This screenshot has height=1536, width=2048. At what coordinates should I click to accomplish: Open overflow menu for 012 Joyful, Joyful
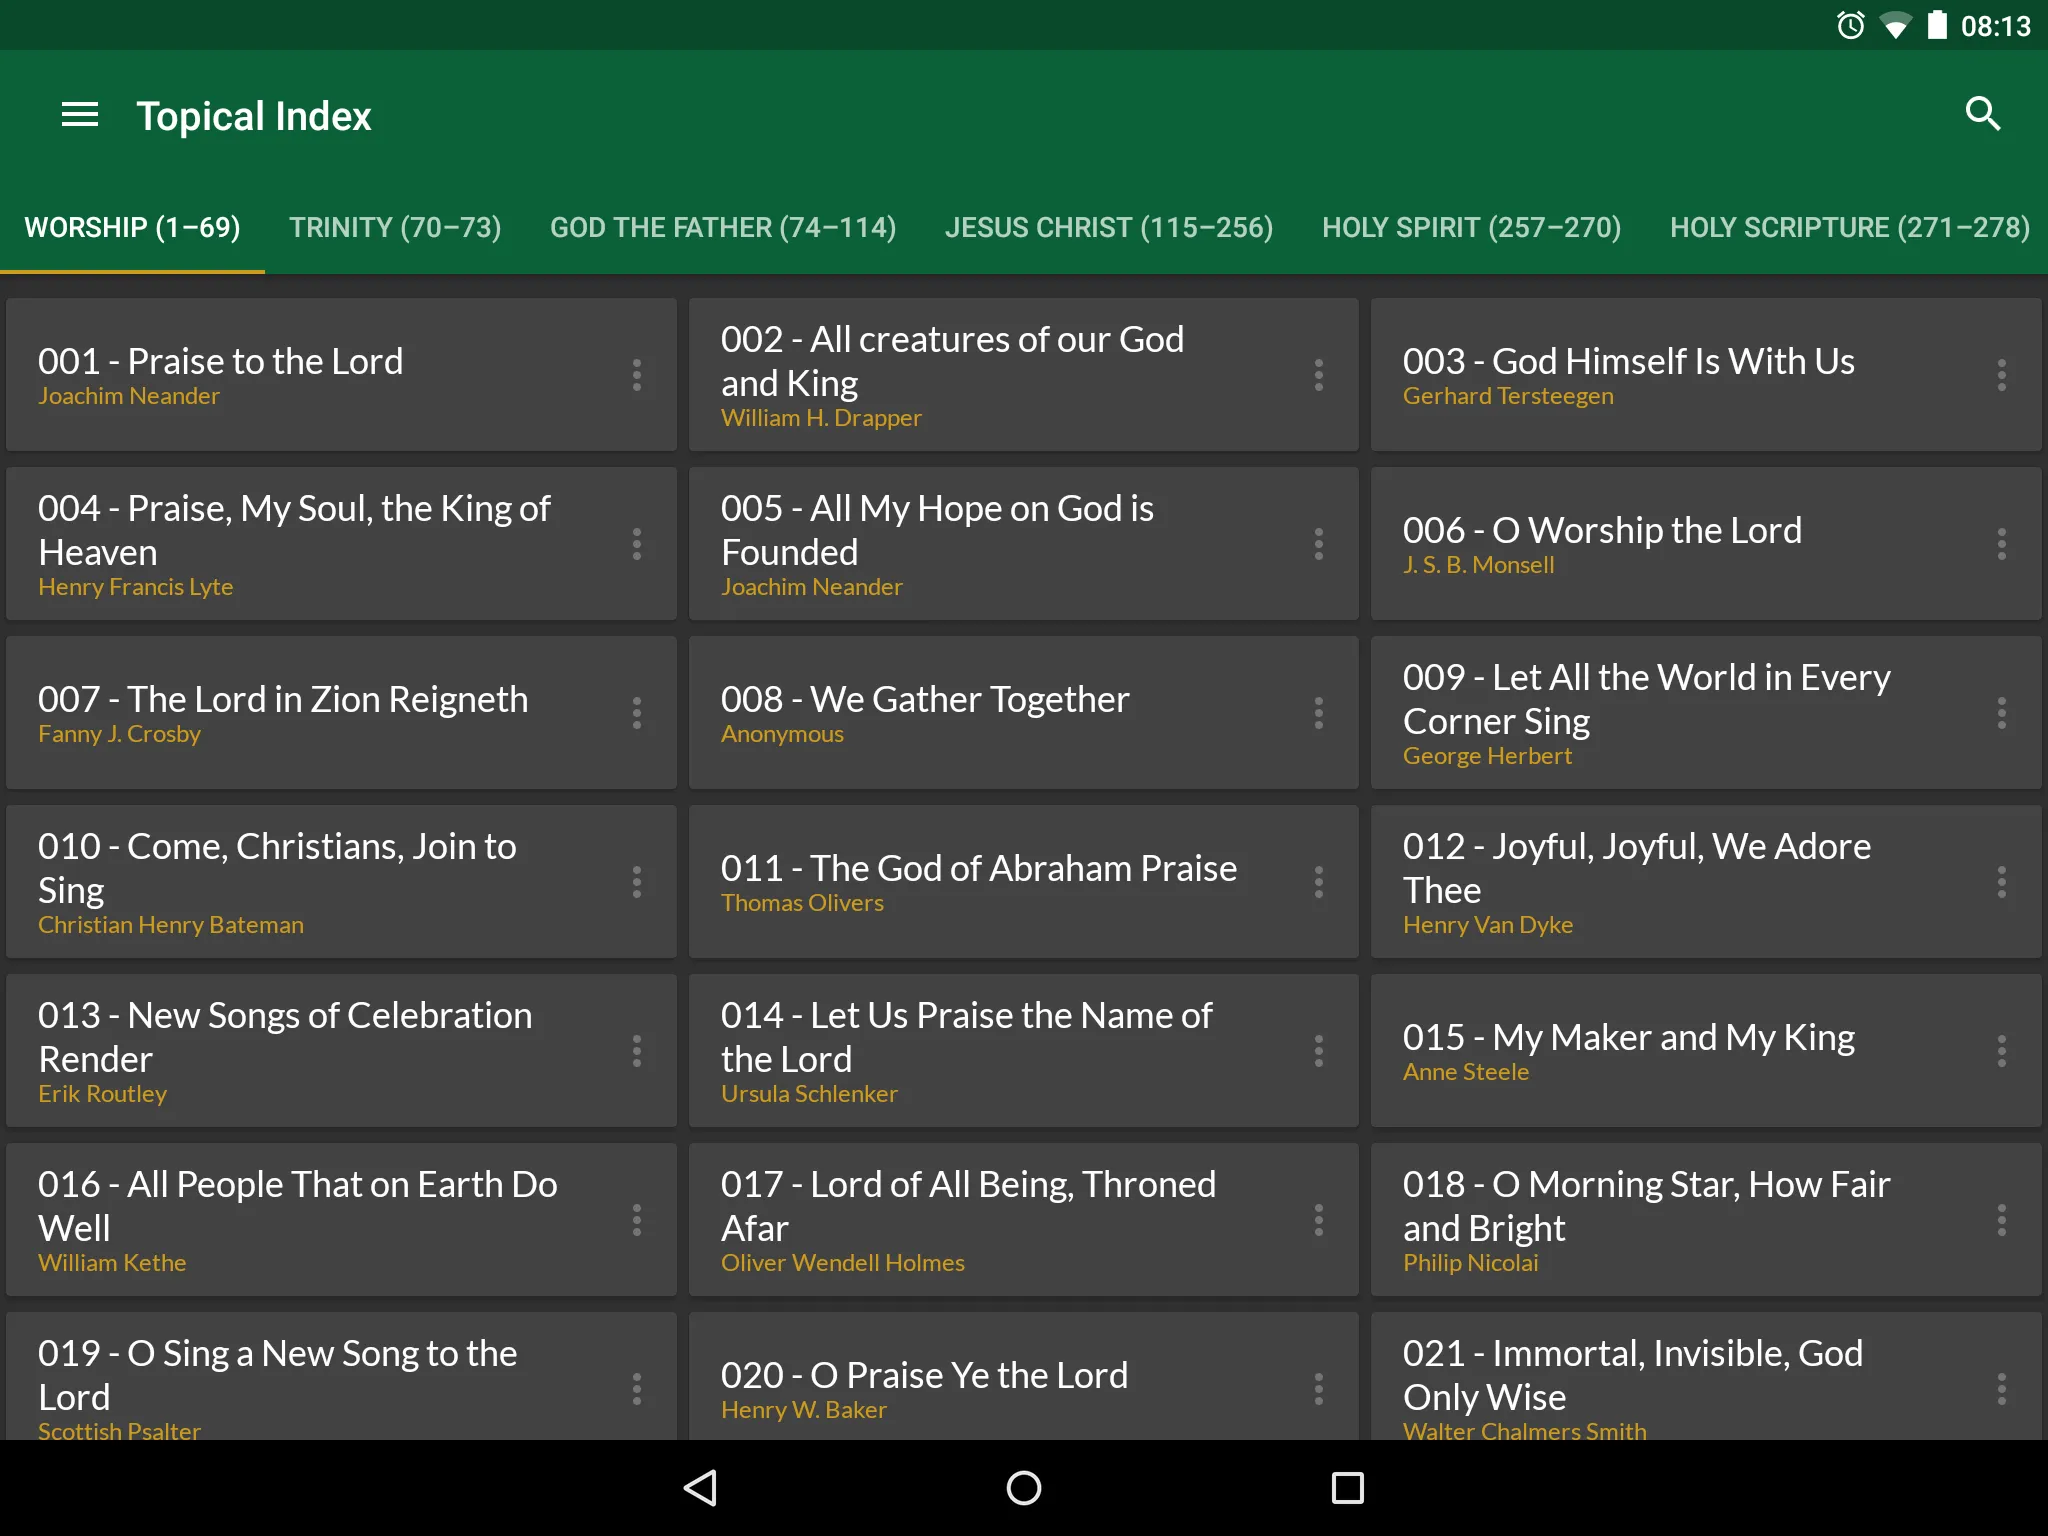[x=2001, y=882]
